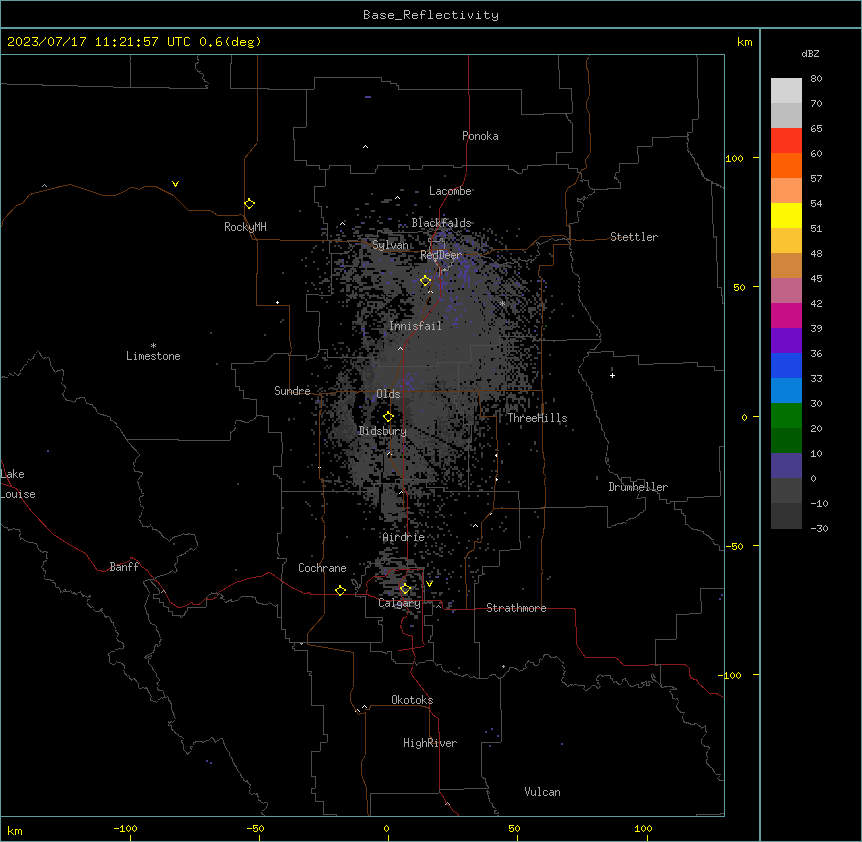Click the yellow diamond marker below Cochrane
The height and width of the screenshot is (842, 862).
coord(340,590)
